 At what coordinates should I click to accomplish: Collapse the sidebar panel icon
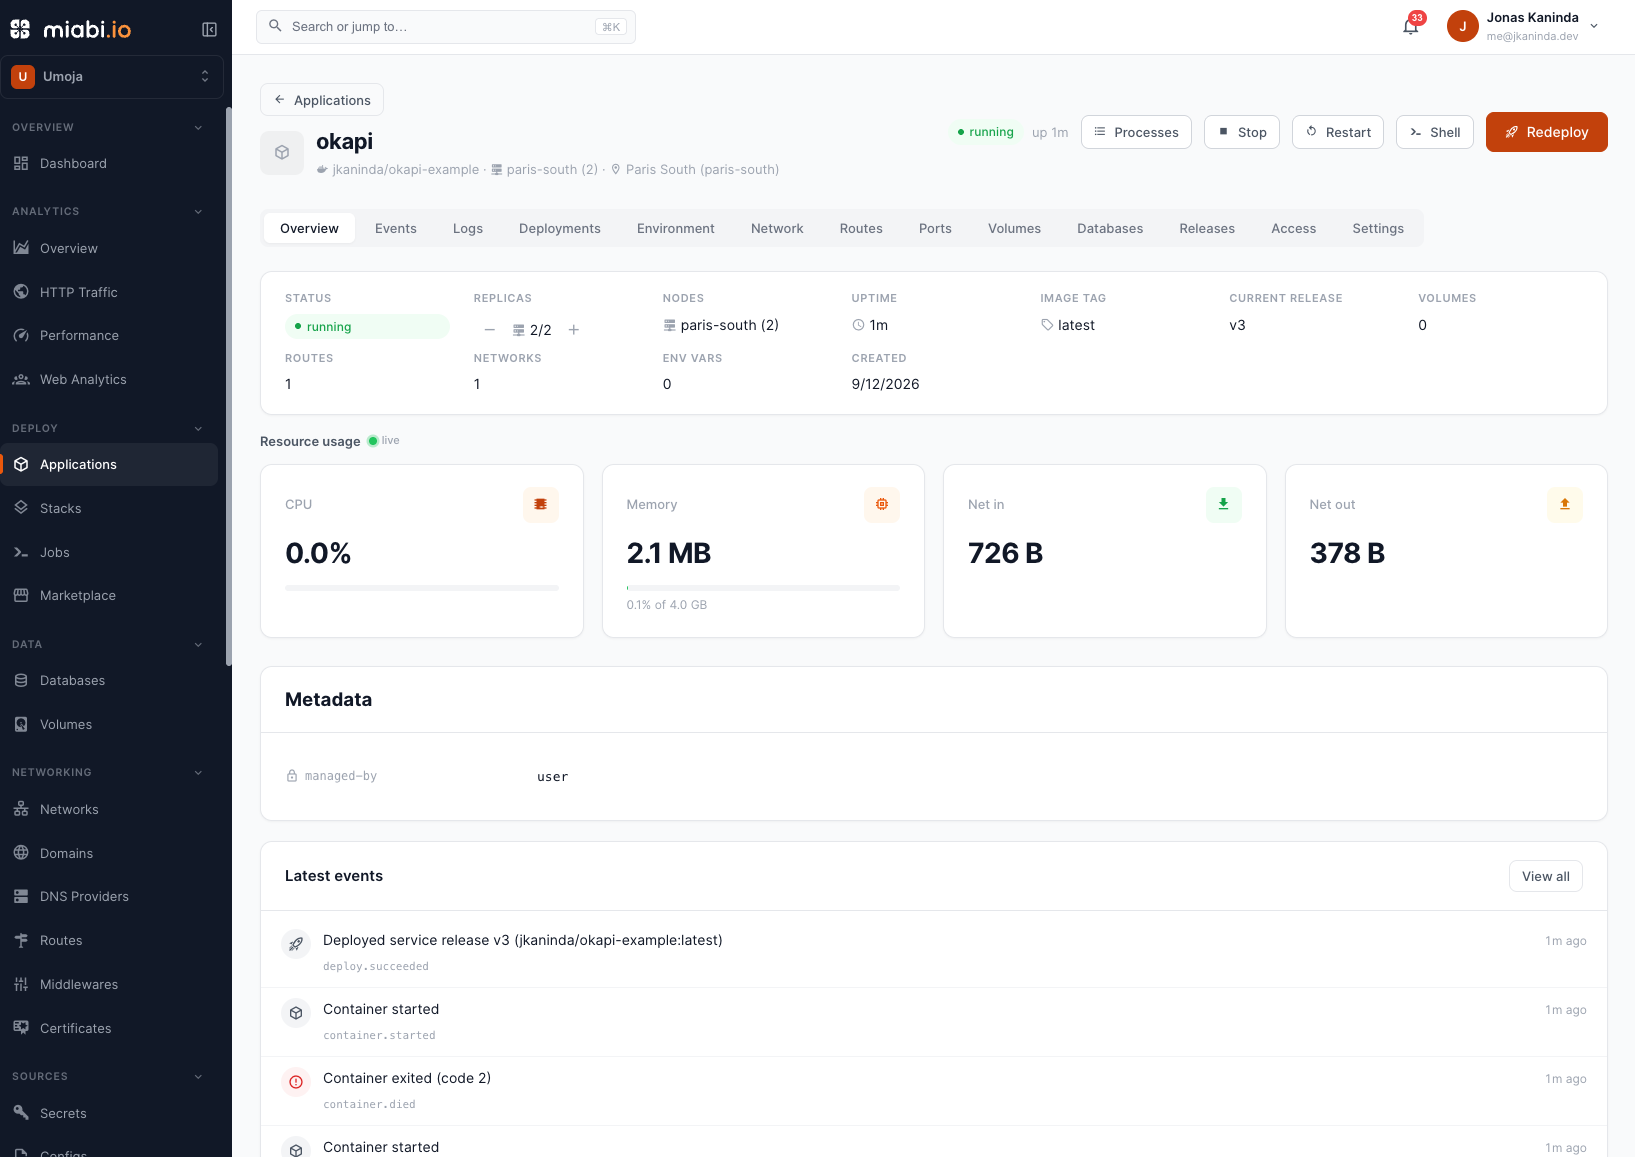pyautogui.click(x=209, y=29)
